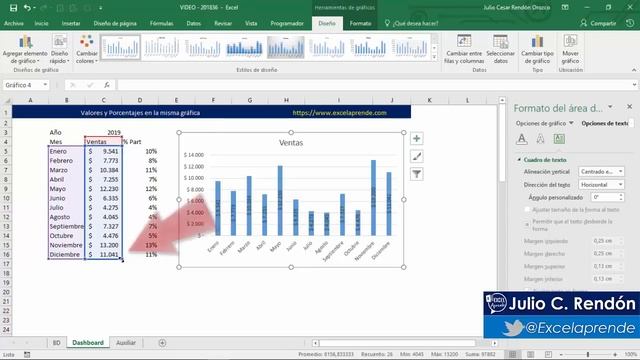640x360 pixels.
Task: Click Cambiar tipo de gráfico
Action: pyautogui.click(x=537, y=49)
